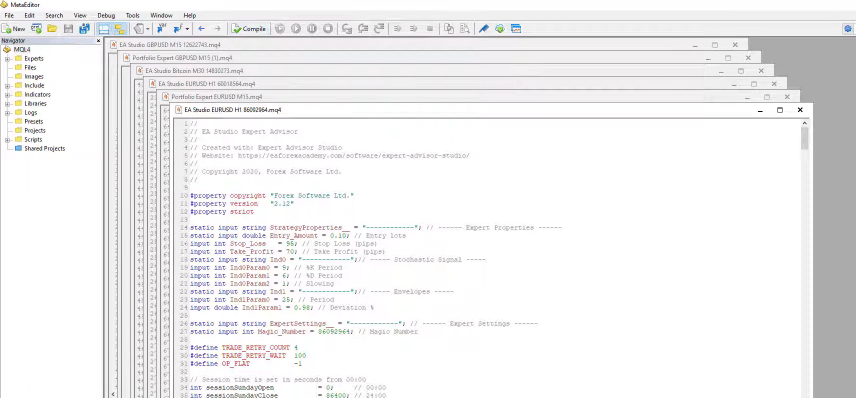Select the MQL4 root node
The width and height of the screenshot is (856, 398).
[22, 50]
